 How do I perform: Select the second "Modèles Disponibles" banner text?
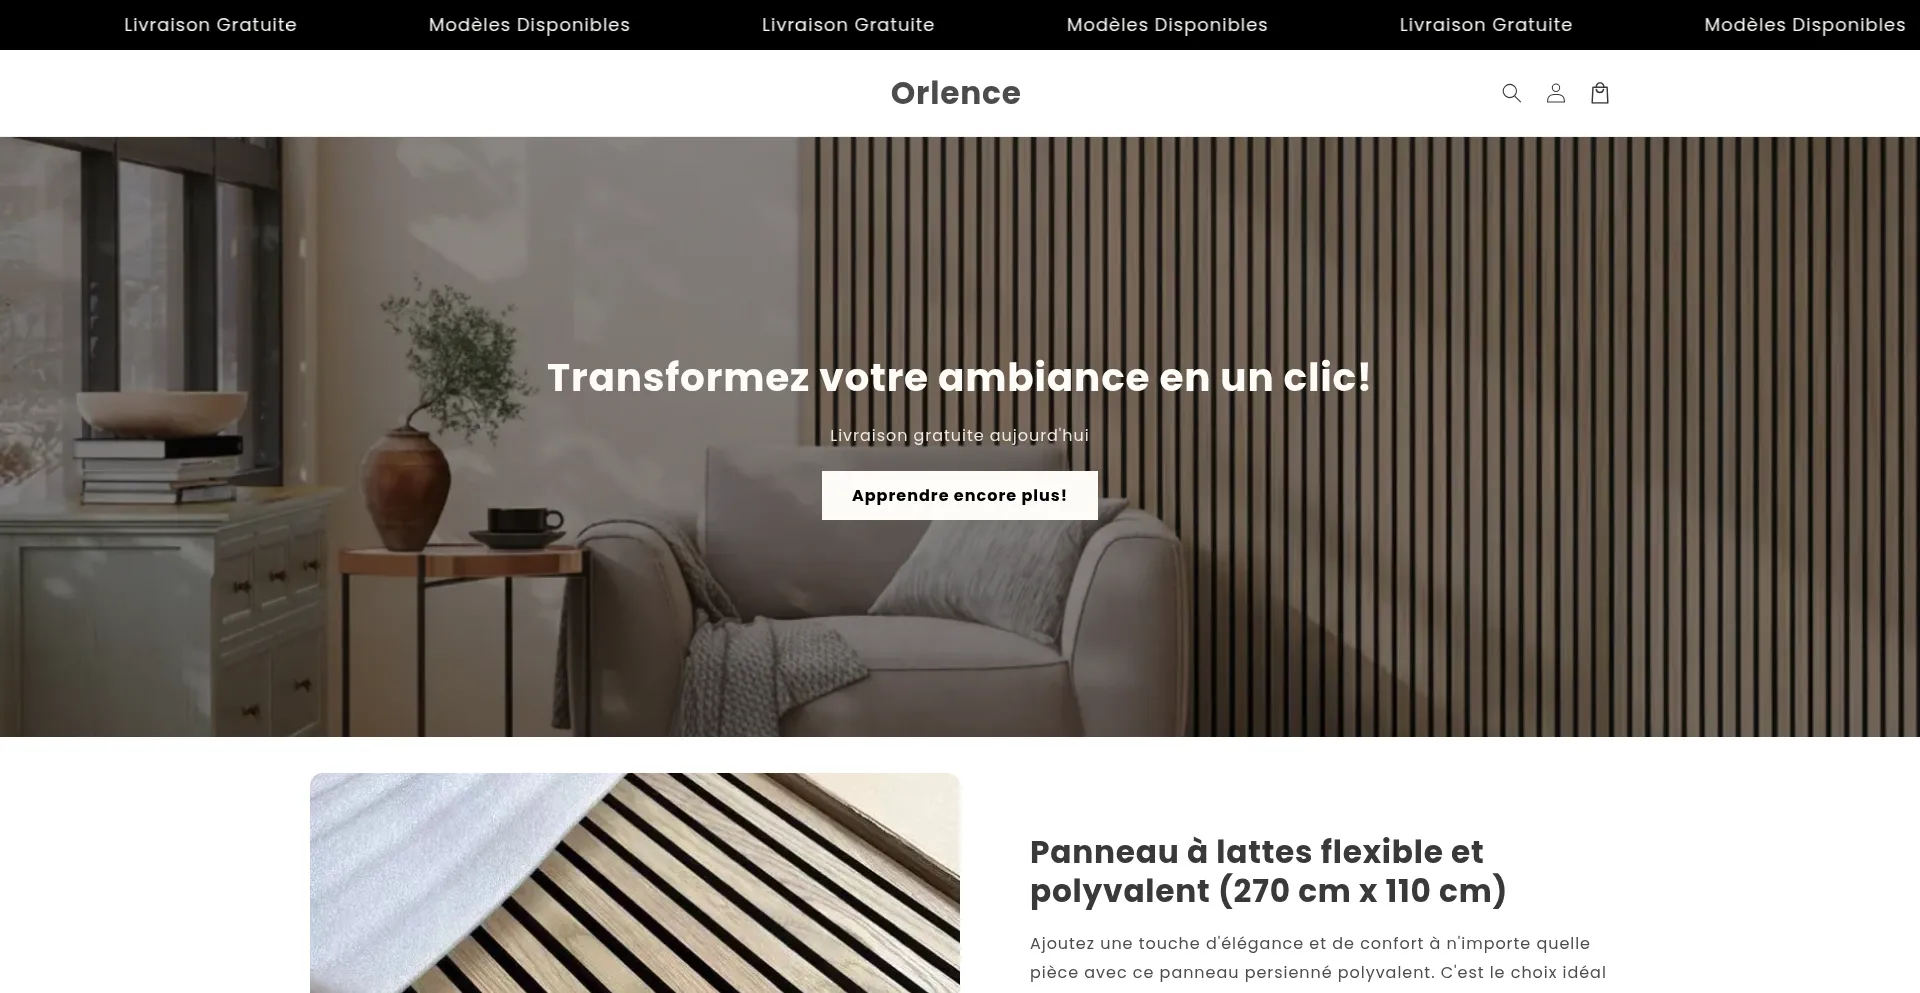pos(1167,25)
